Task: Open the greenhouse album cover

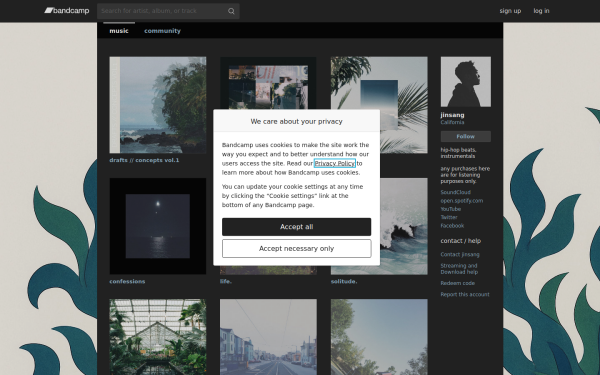Action: [x=158, y=337]
